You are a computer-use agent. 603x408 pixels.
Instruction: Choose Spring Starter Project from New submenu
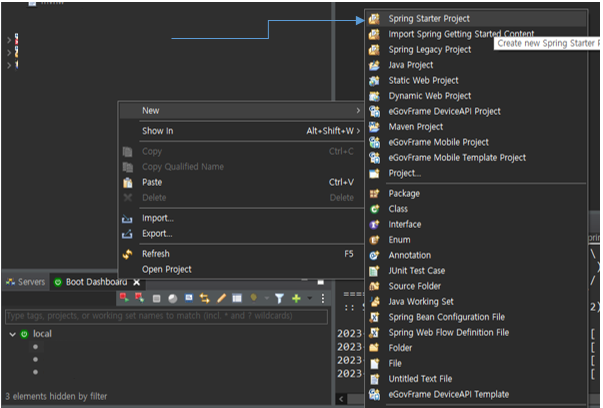[476, 18]
